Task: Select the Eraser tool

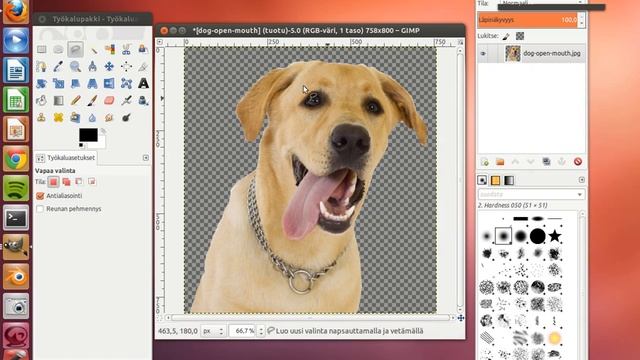Action: pos(109,100)
